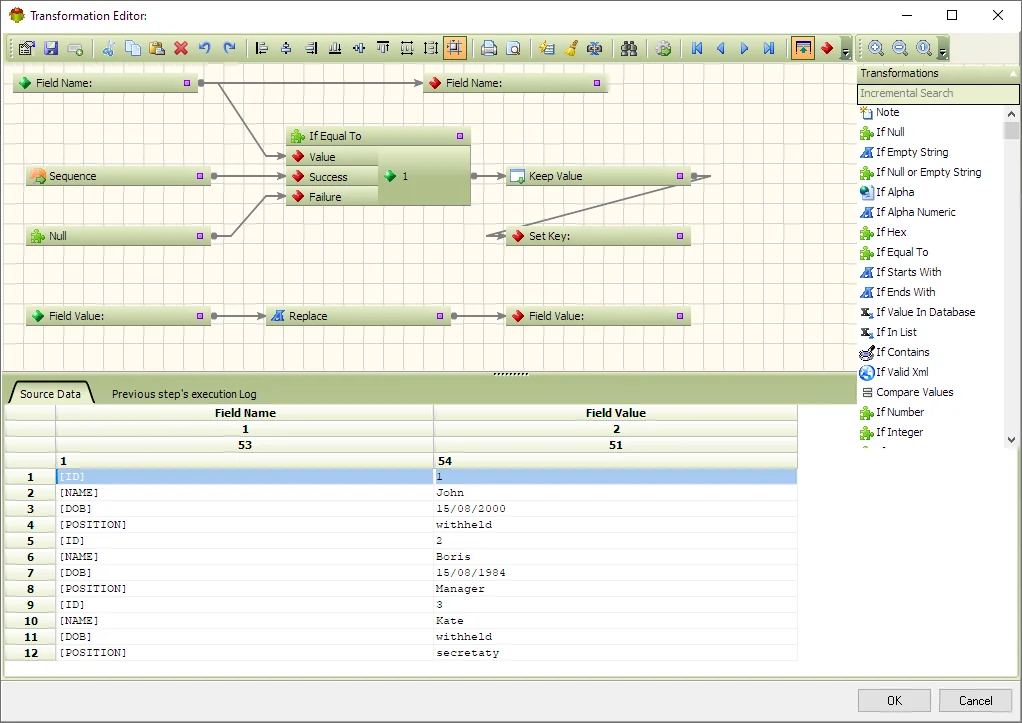Click Transformations list scroll up arrow
Image resolution: width=1022 pixels, height=723 pixels.
tap(1012, 113)
